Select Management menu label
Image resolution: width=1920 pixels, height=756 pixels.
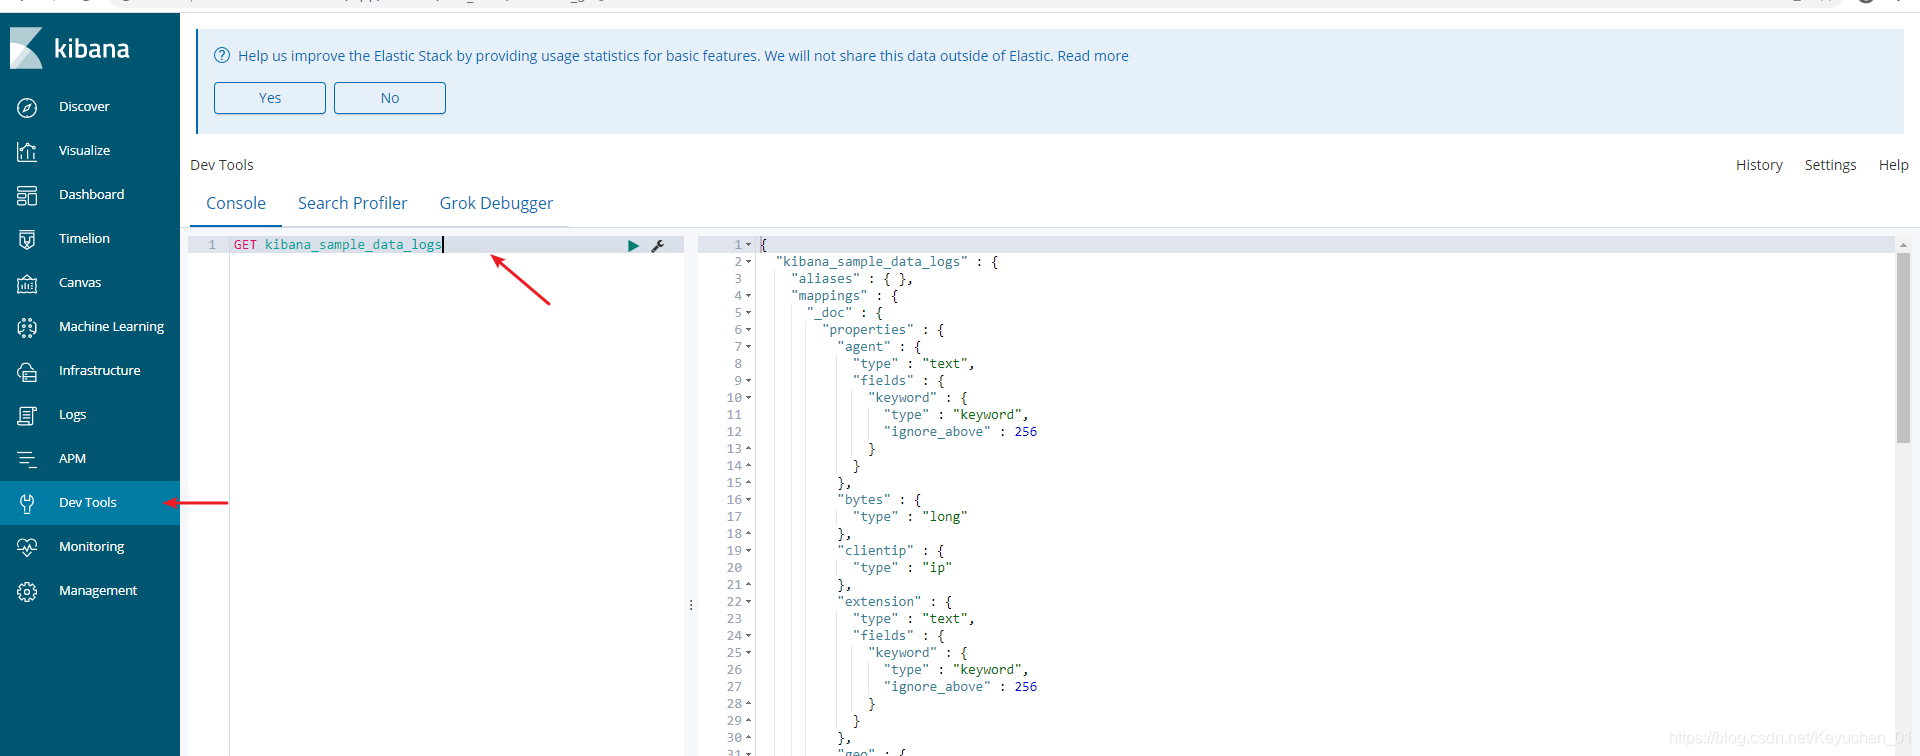click(x=98, y=591)
